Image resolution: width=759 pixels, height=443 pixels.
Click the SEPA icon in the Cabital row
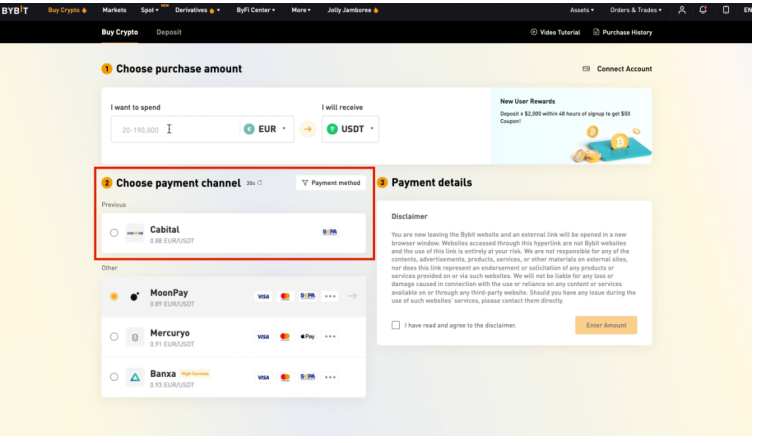330,232
